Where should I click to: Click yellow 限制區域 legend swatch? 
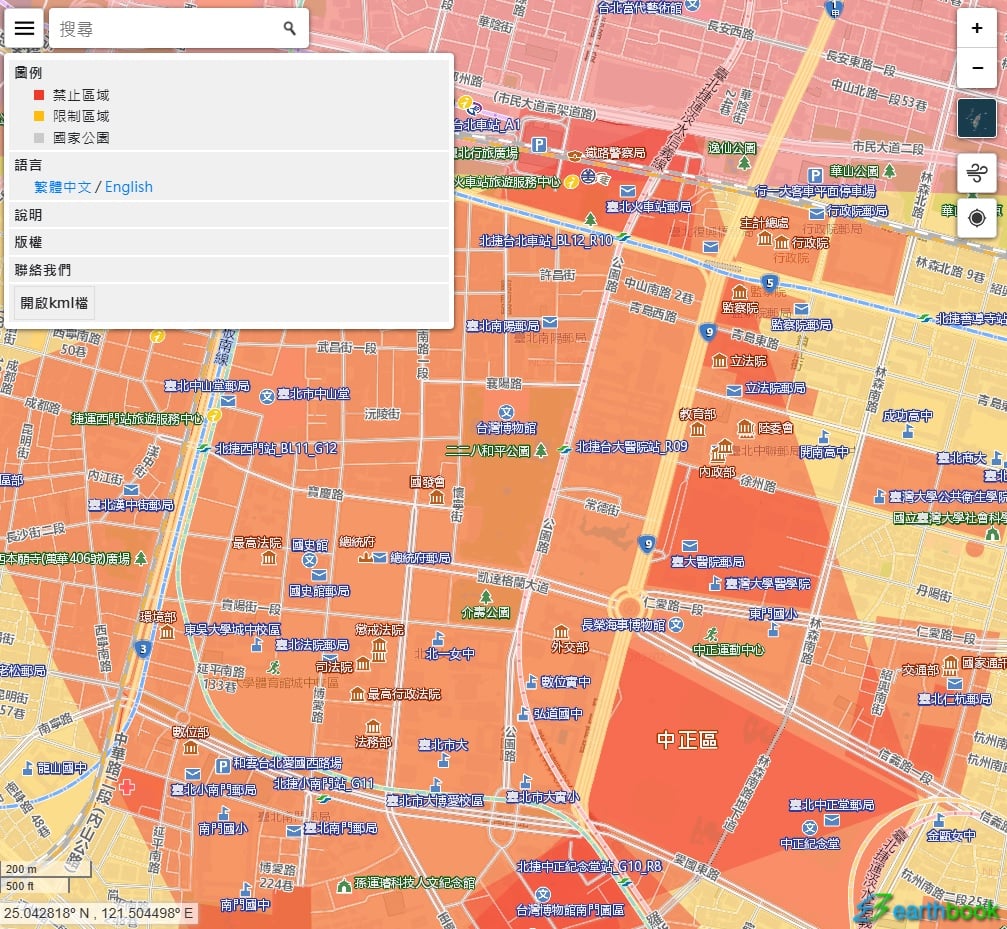pyautogui.click(x=39, y=117)
